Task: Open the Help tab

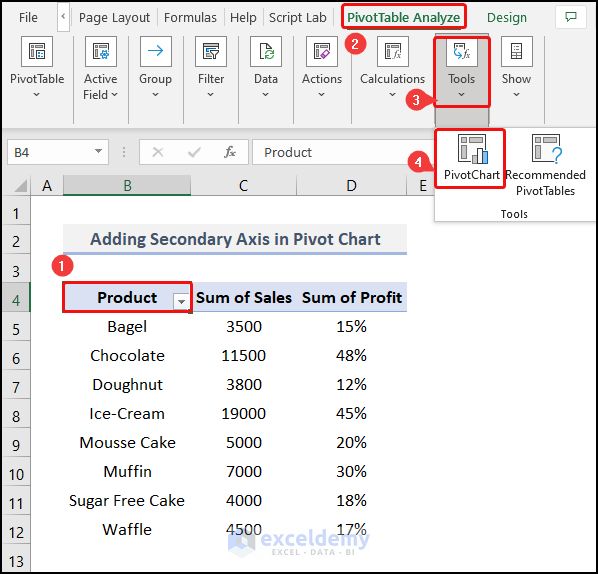Action: (x=243, y=17)
